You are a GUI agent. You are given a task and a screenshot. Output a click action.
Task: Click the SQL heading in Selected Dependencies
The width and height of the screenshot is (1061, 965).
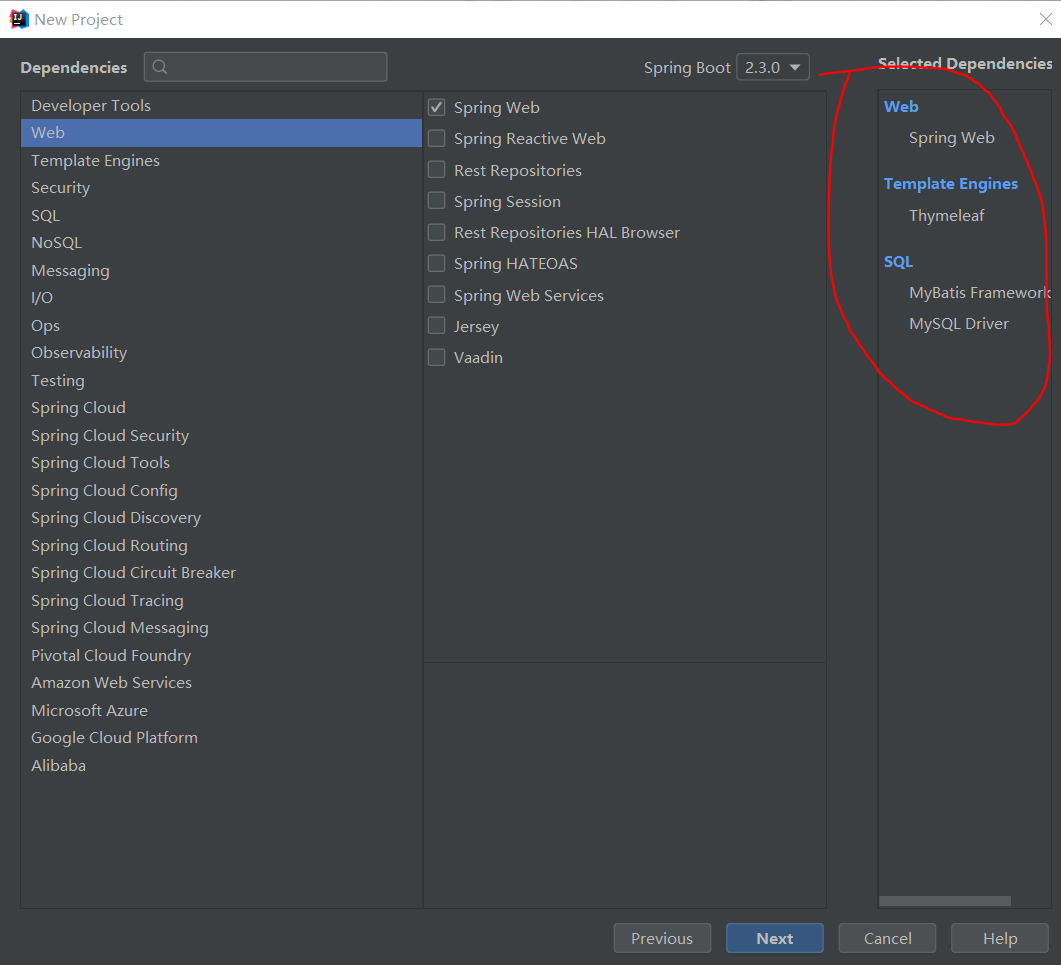coord(898,261)
